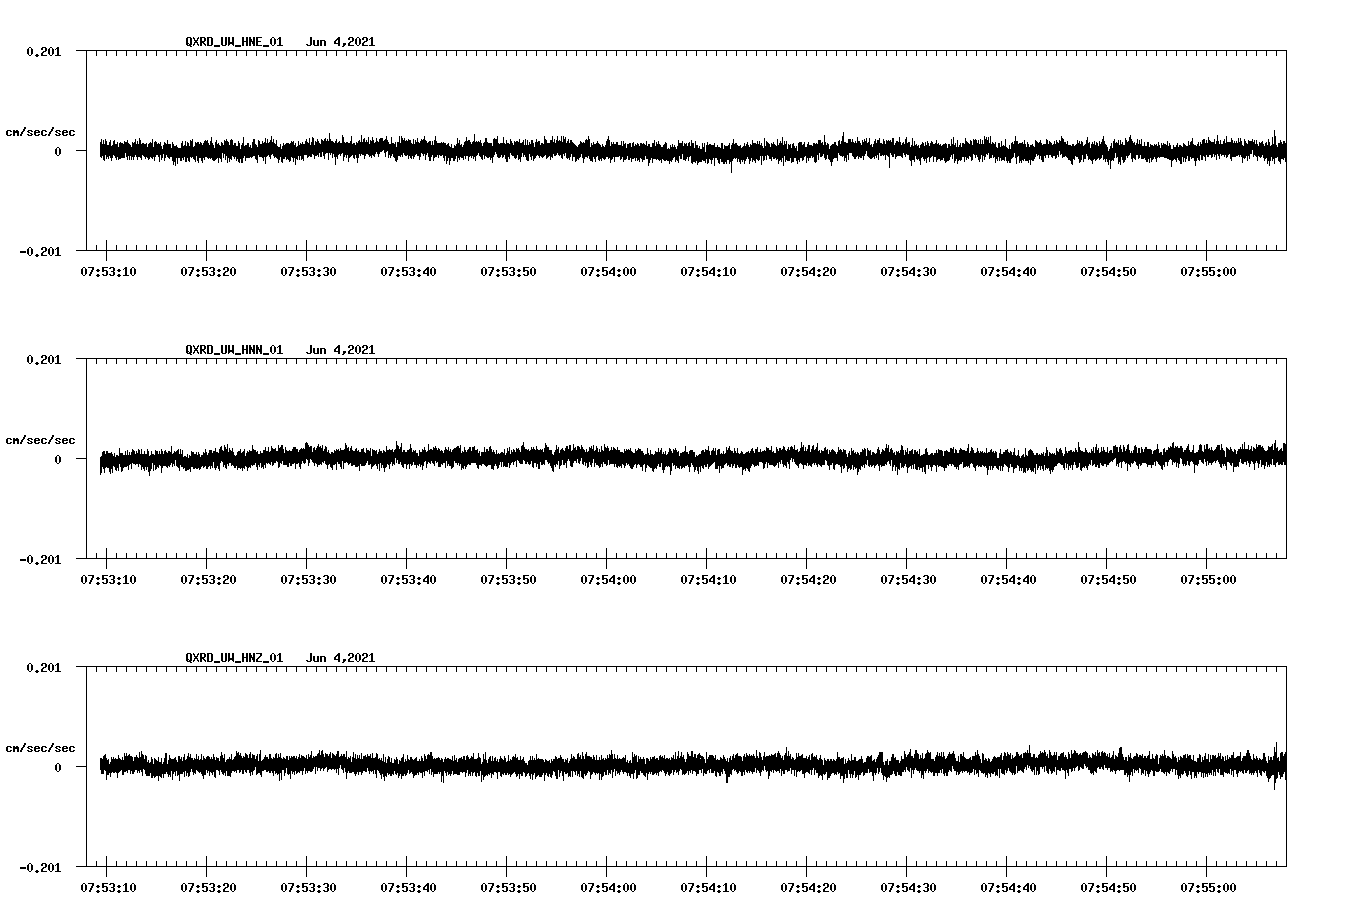Select 07:54:40 tick label under HNN plot
Image resolution: width=1358 pixels, height=924 pixels.
[x=1008, y=579]
